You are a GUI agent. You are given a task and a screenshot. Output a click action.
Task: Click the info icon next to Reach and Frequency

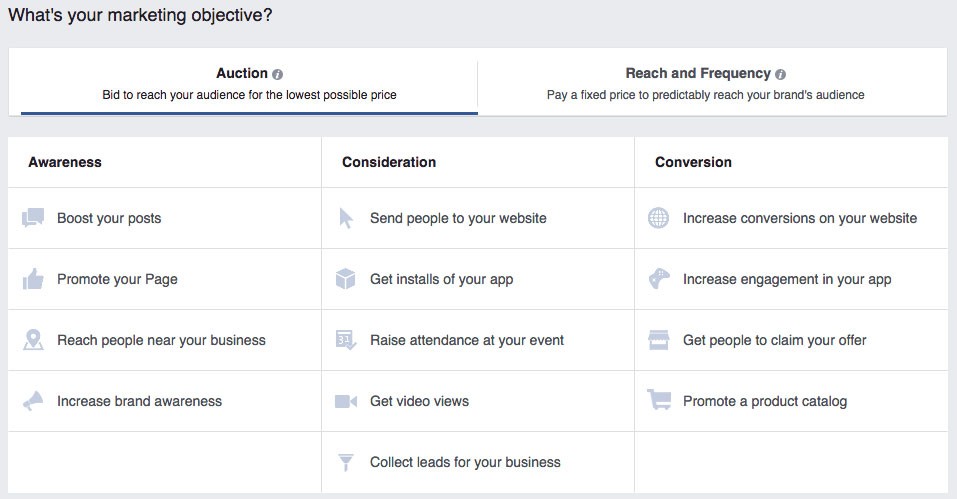(x=780, y=74)
